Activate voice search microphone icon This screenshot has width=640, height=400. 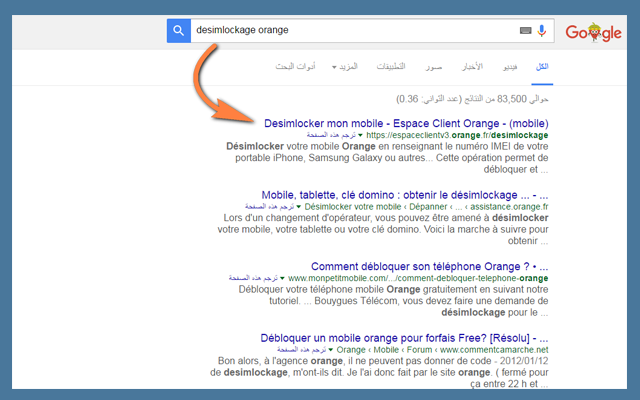[542, 31]
